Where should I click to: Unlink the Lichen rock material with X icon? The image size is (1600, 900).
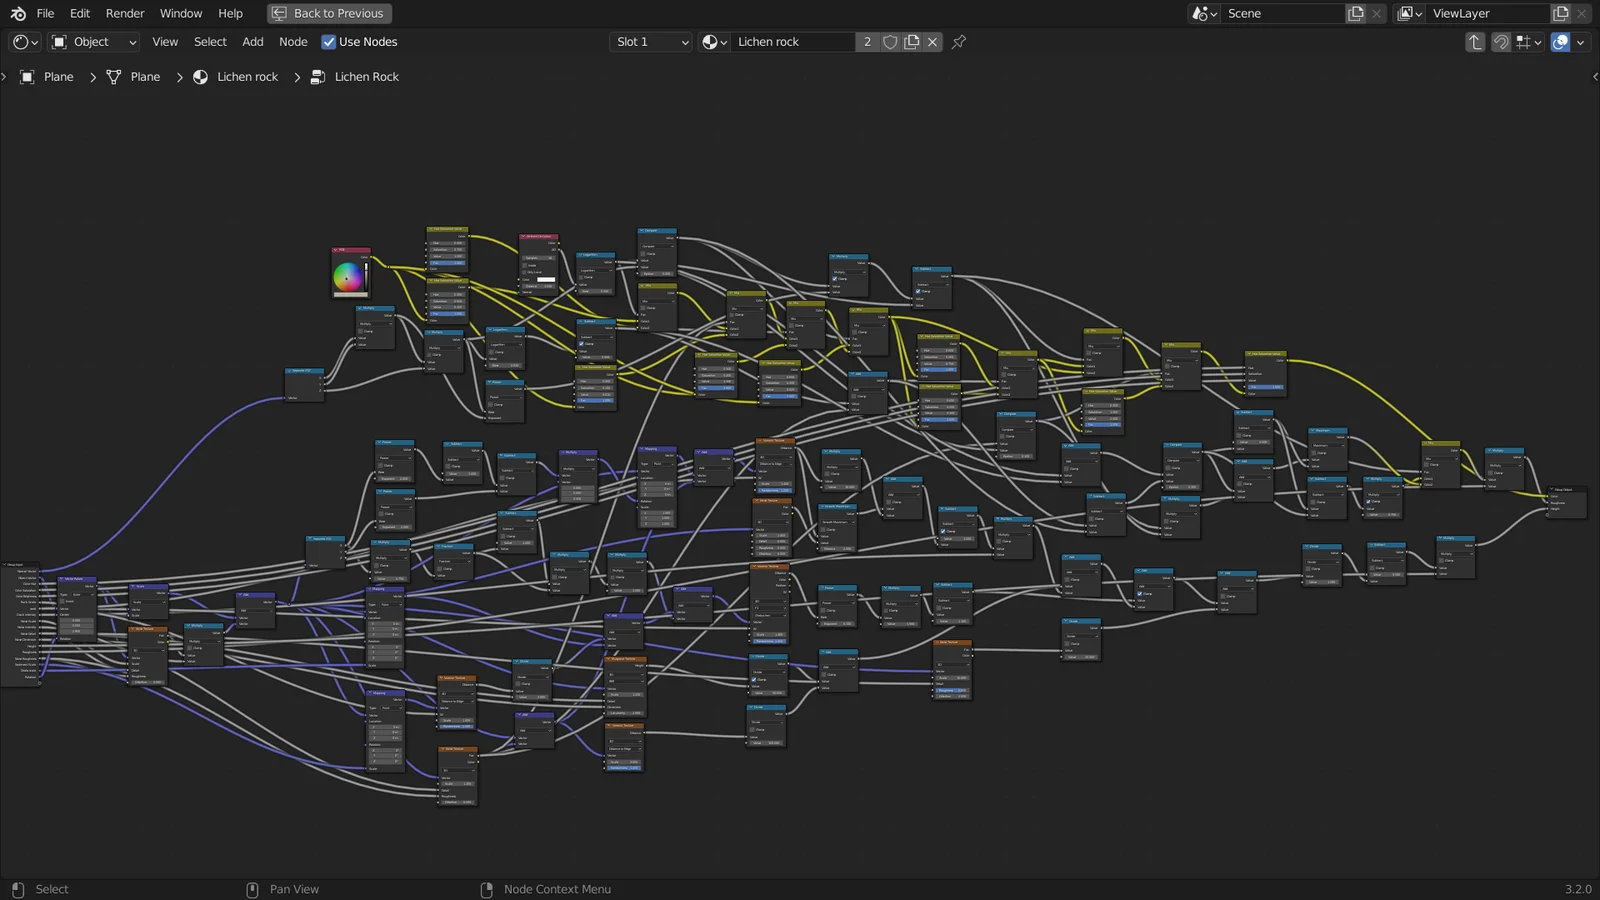[932, 41]
